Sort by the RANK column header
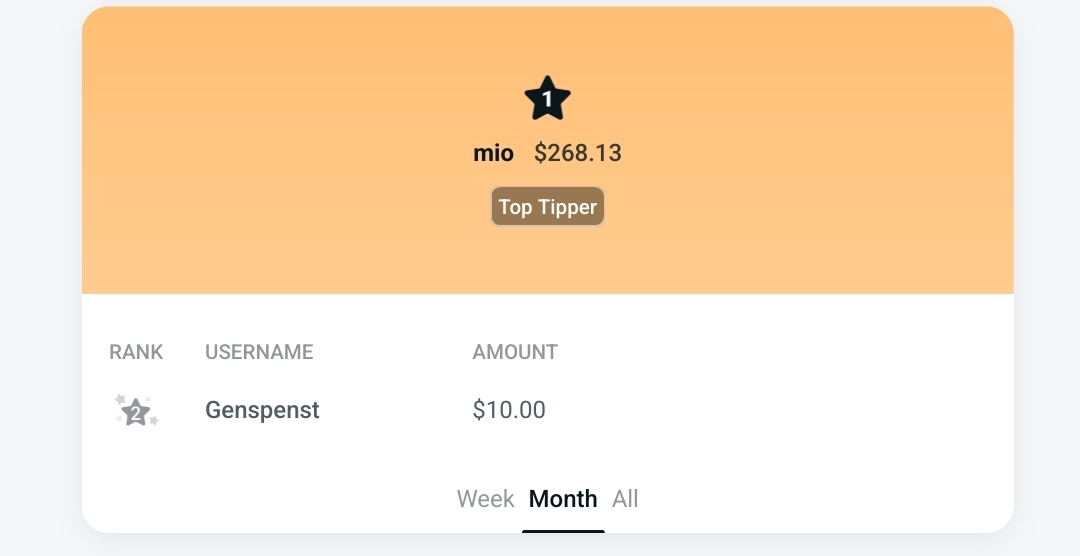The image size is (1080, 556). 136,352
